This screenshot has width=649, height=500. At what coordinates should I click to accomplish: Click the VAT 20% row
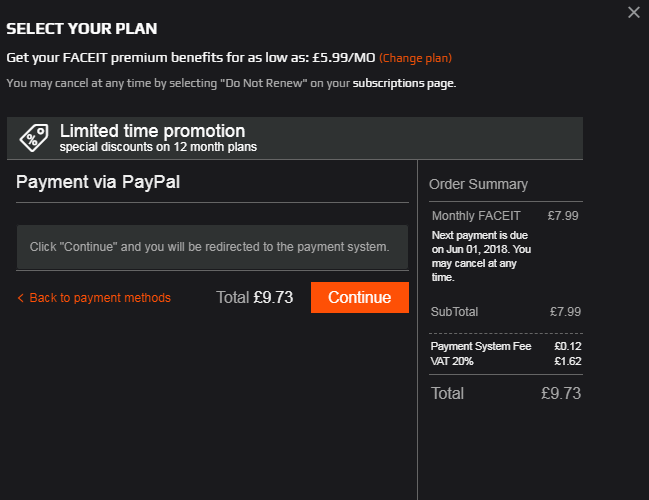pos(505,361)
